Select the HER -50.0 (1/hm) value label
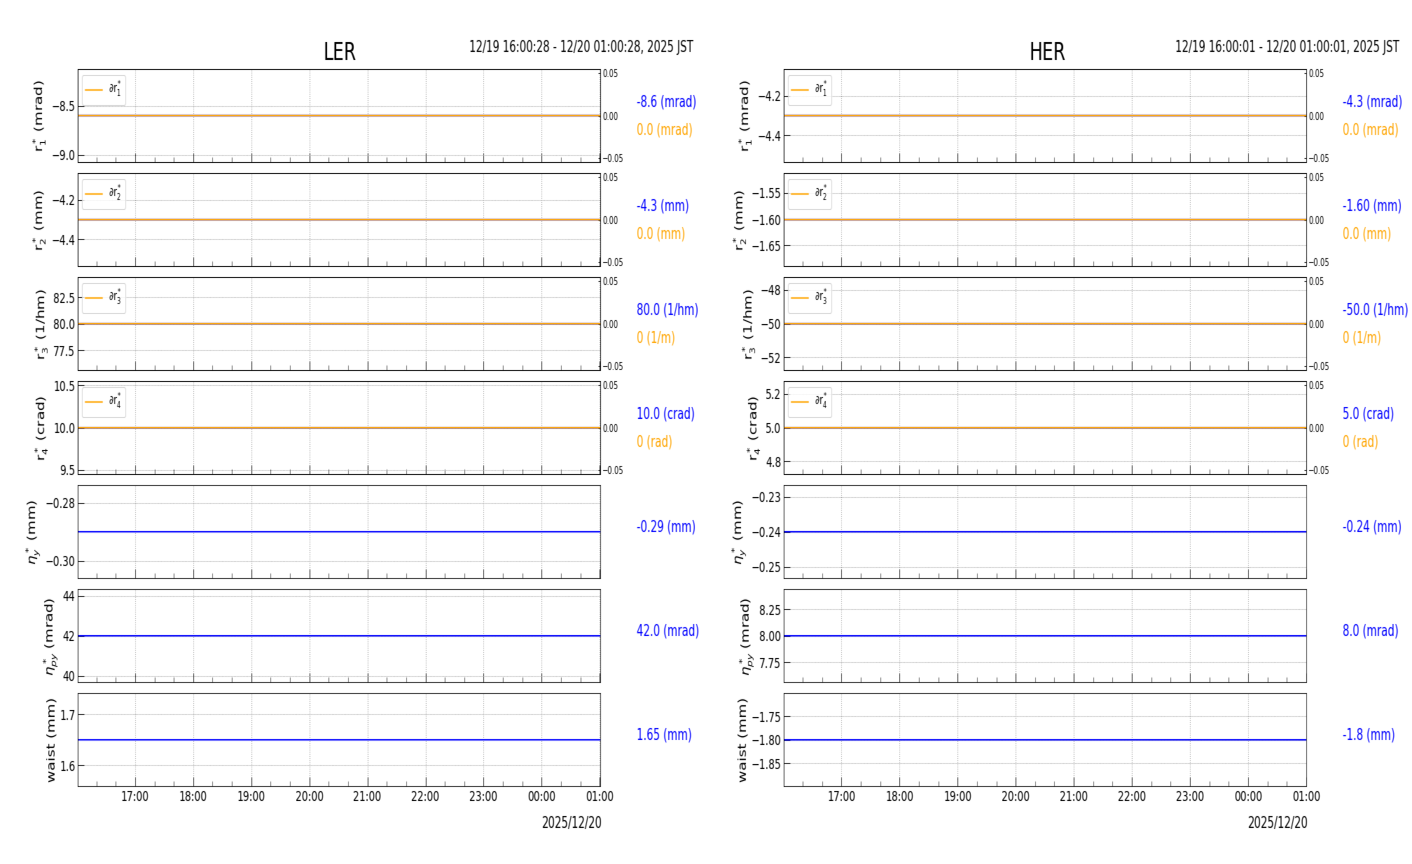The width and height of the screenshot is (1412, 864). click(1375, 310)
